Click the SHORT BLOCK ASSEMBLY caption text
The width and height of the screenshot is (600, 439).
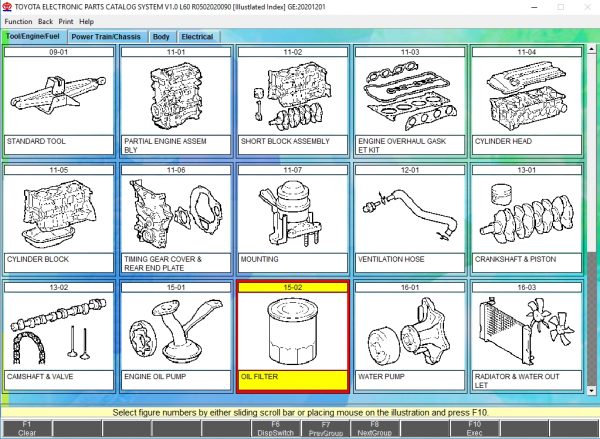(x=285, y=141)
